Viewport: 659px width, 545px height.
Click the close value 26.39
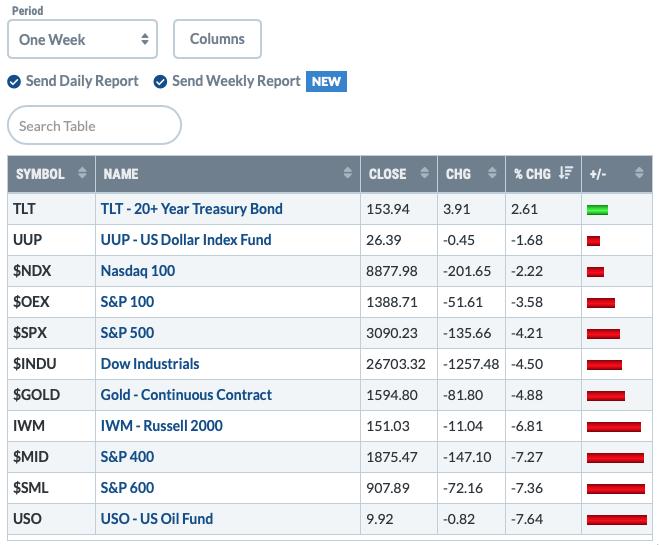[383, 240]
